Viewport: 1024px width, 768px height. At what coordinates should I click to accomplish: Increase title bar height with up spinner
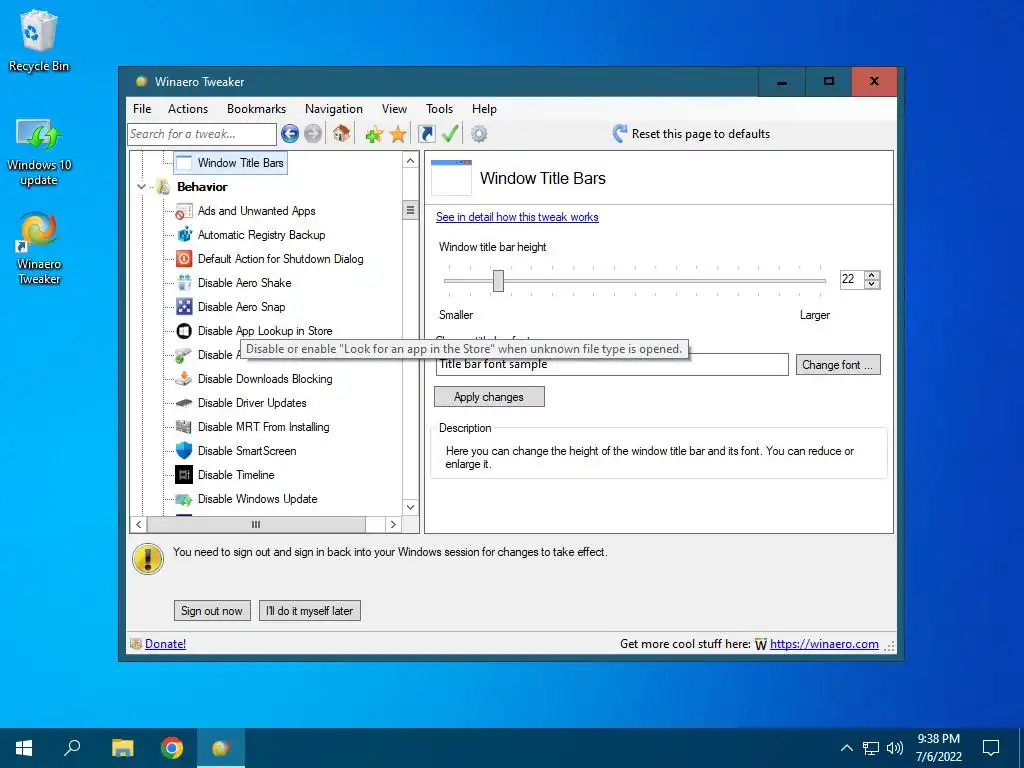tap(872, 275)
